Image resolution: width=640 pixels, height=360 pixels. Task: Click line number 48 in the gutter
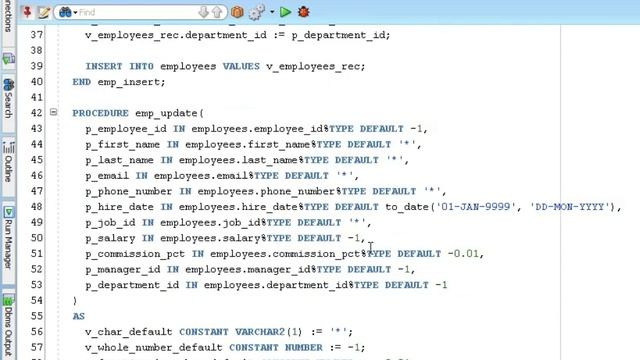point(37,207)
